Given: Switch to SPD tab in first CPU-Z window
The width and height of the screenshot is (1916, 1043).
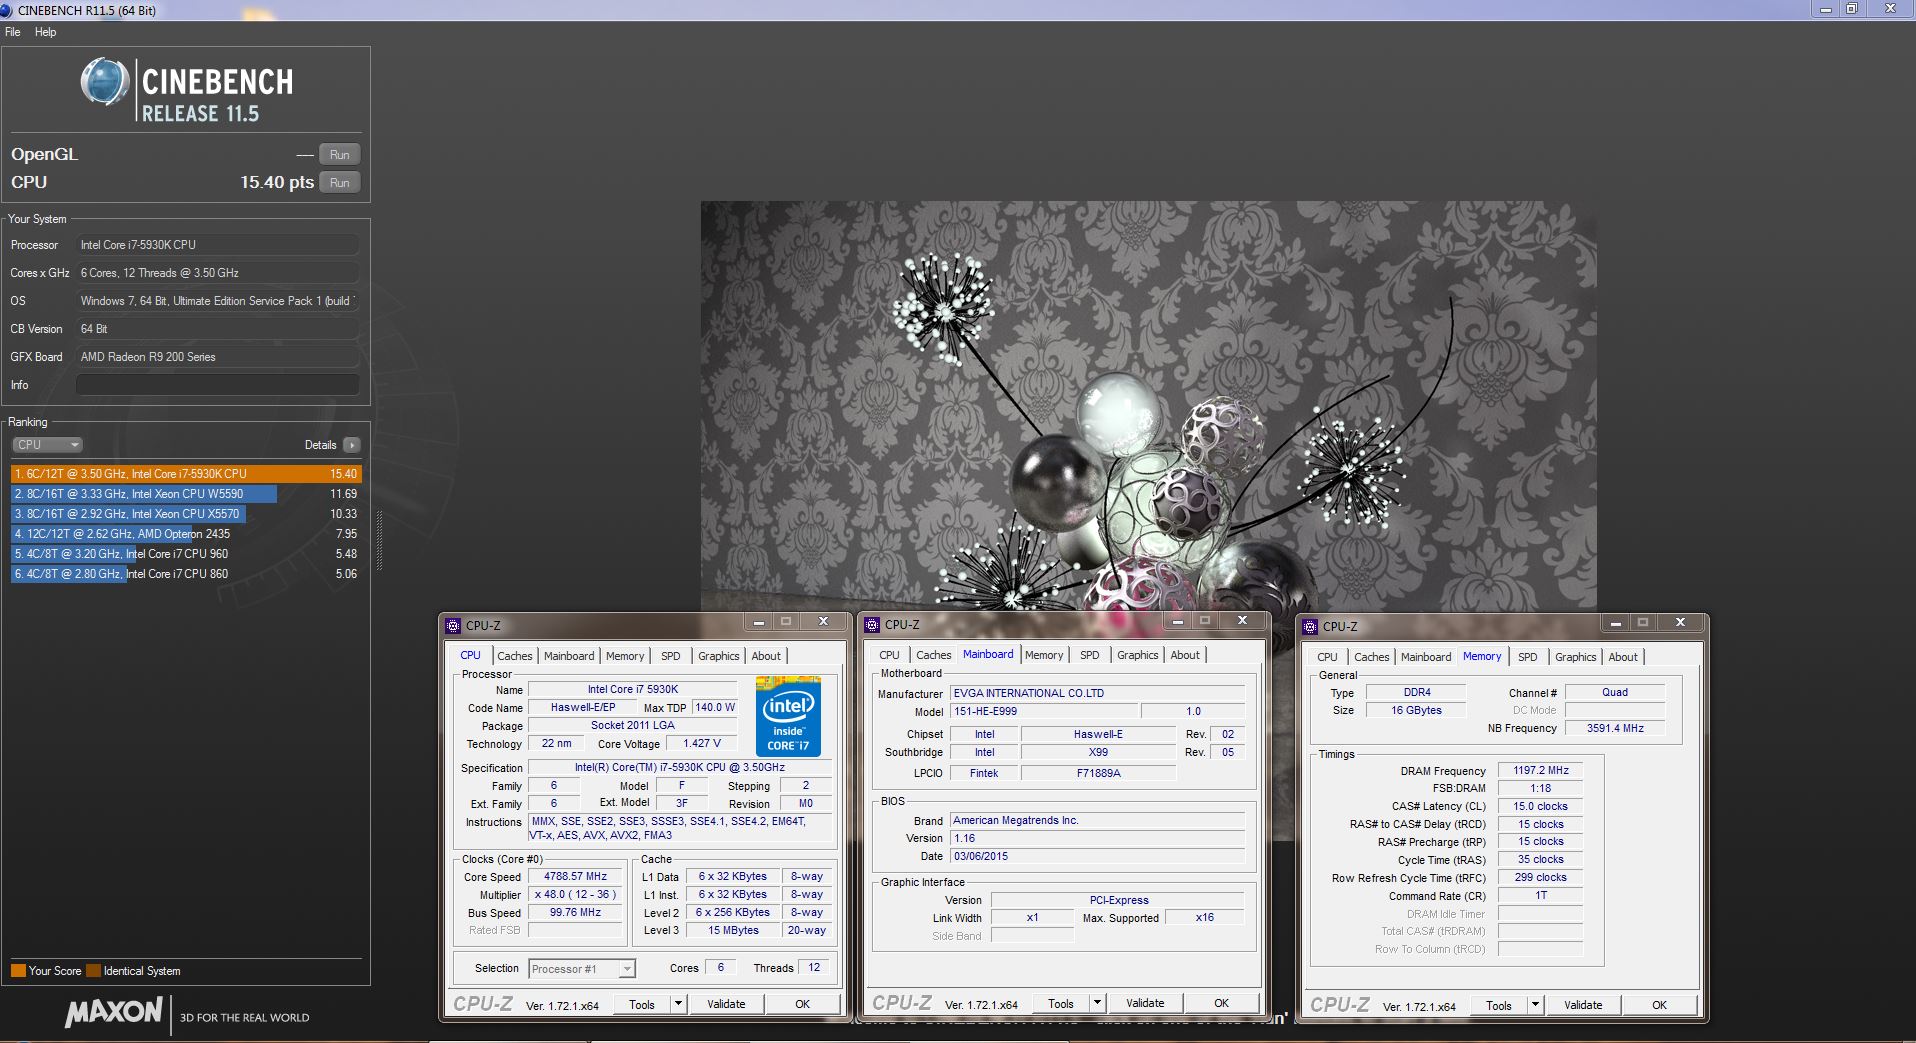Looking at the screenshot, I should coord(671,656).
